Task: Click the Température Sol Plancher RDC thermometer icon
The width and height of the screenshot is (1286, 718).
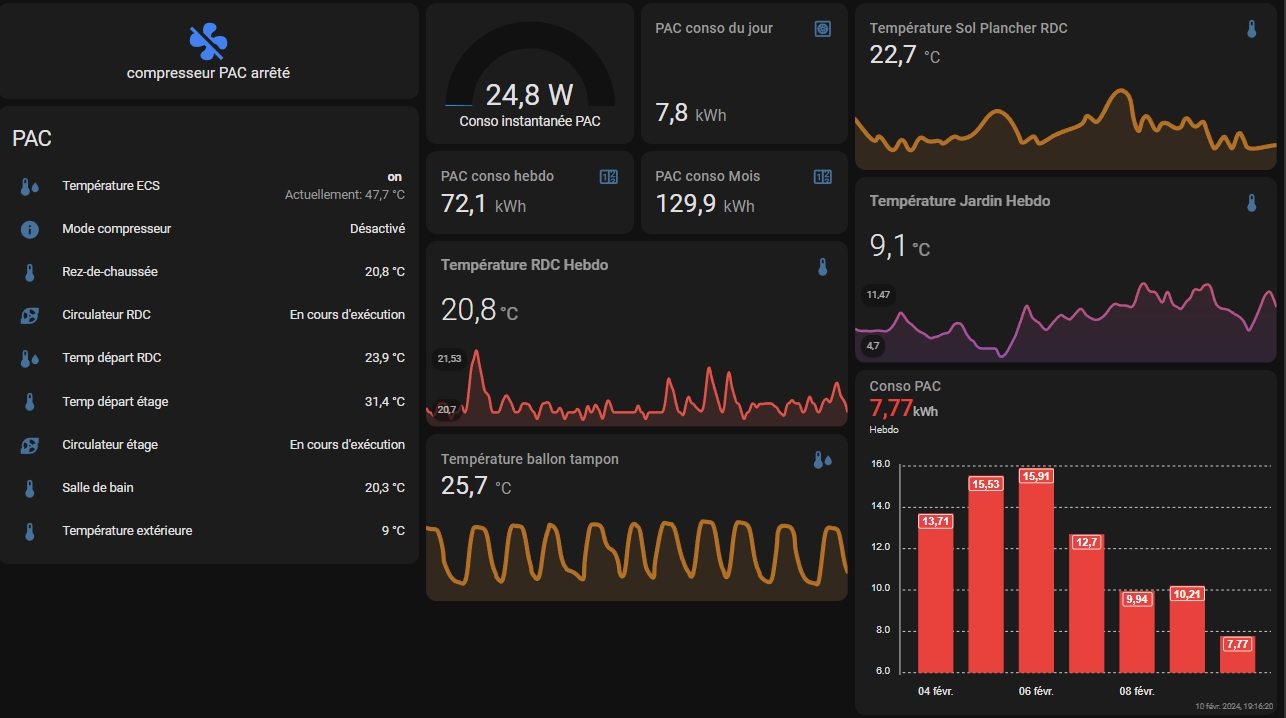Action: click(1252, 29)
